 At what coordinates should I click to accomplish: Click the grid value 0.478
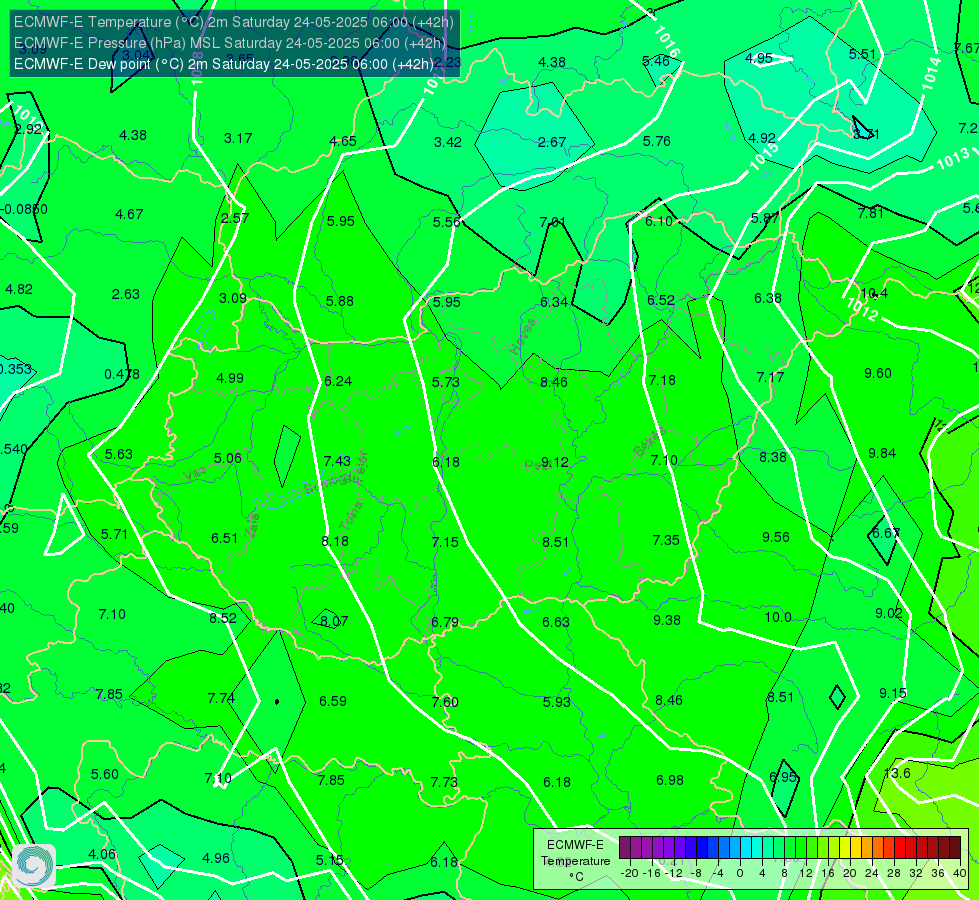122,374
